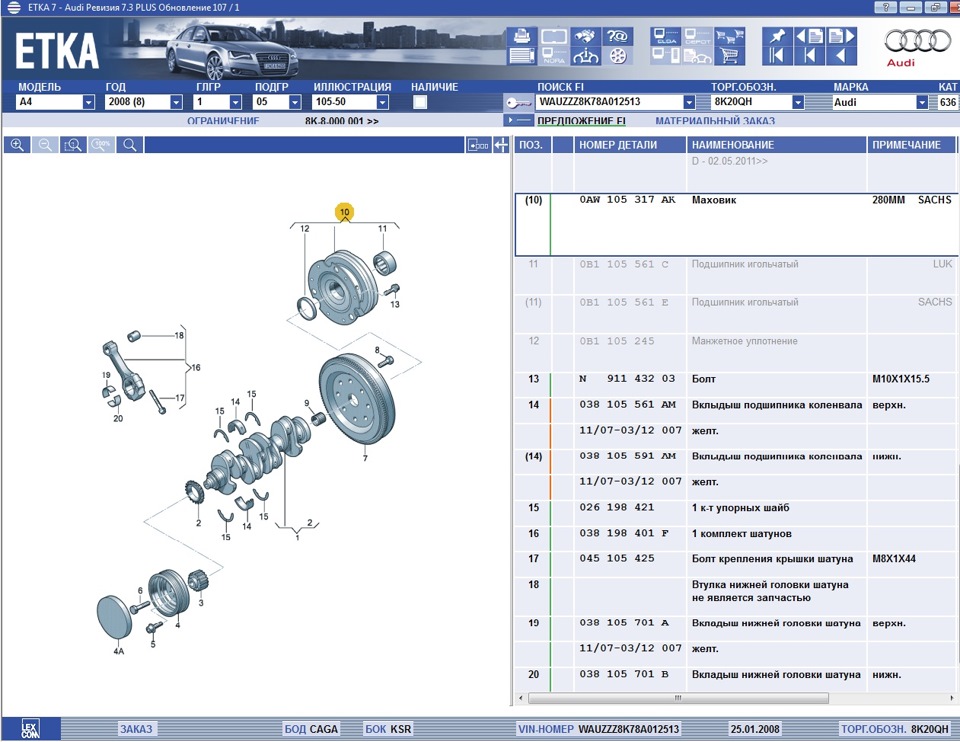Tick the НАЛИЧИЕ checkbox
This screenshot has height=742, width=960.
pyautogui.click(x=420, y=102)
